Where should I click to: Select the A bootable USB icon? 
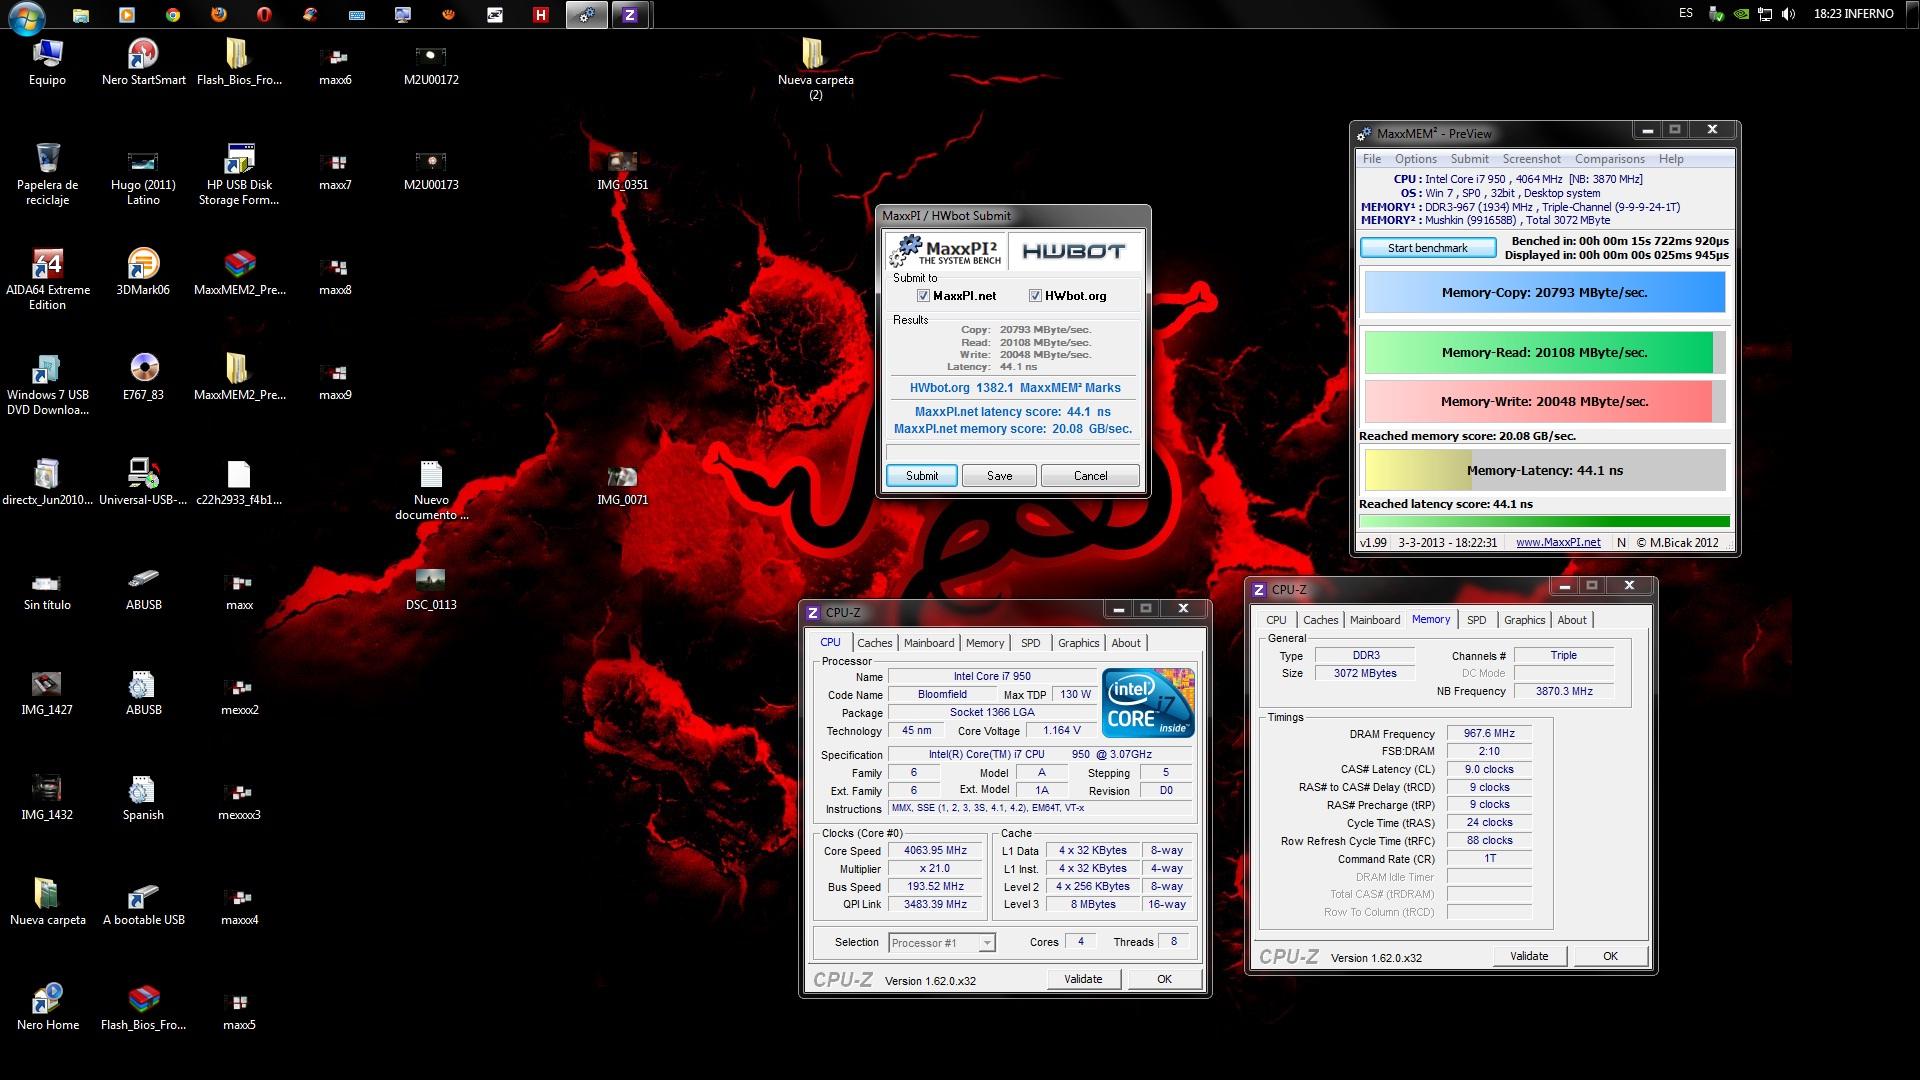coord(143,902)
